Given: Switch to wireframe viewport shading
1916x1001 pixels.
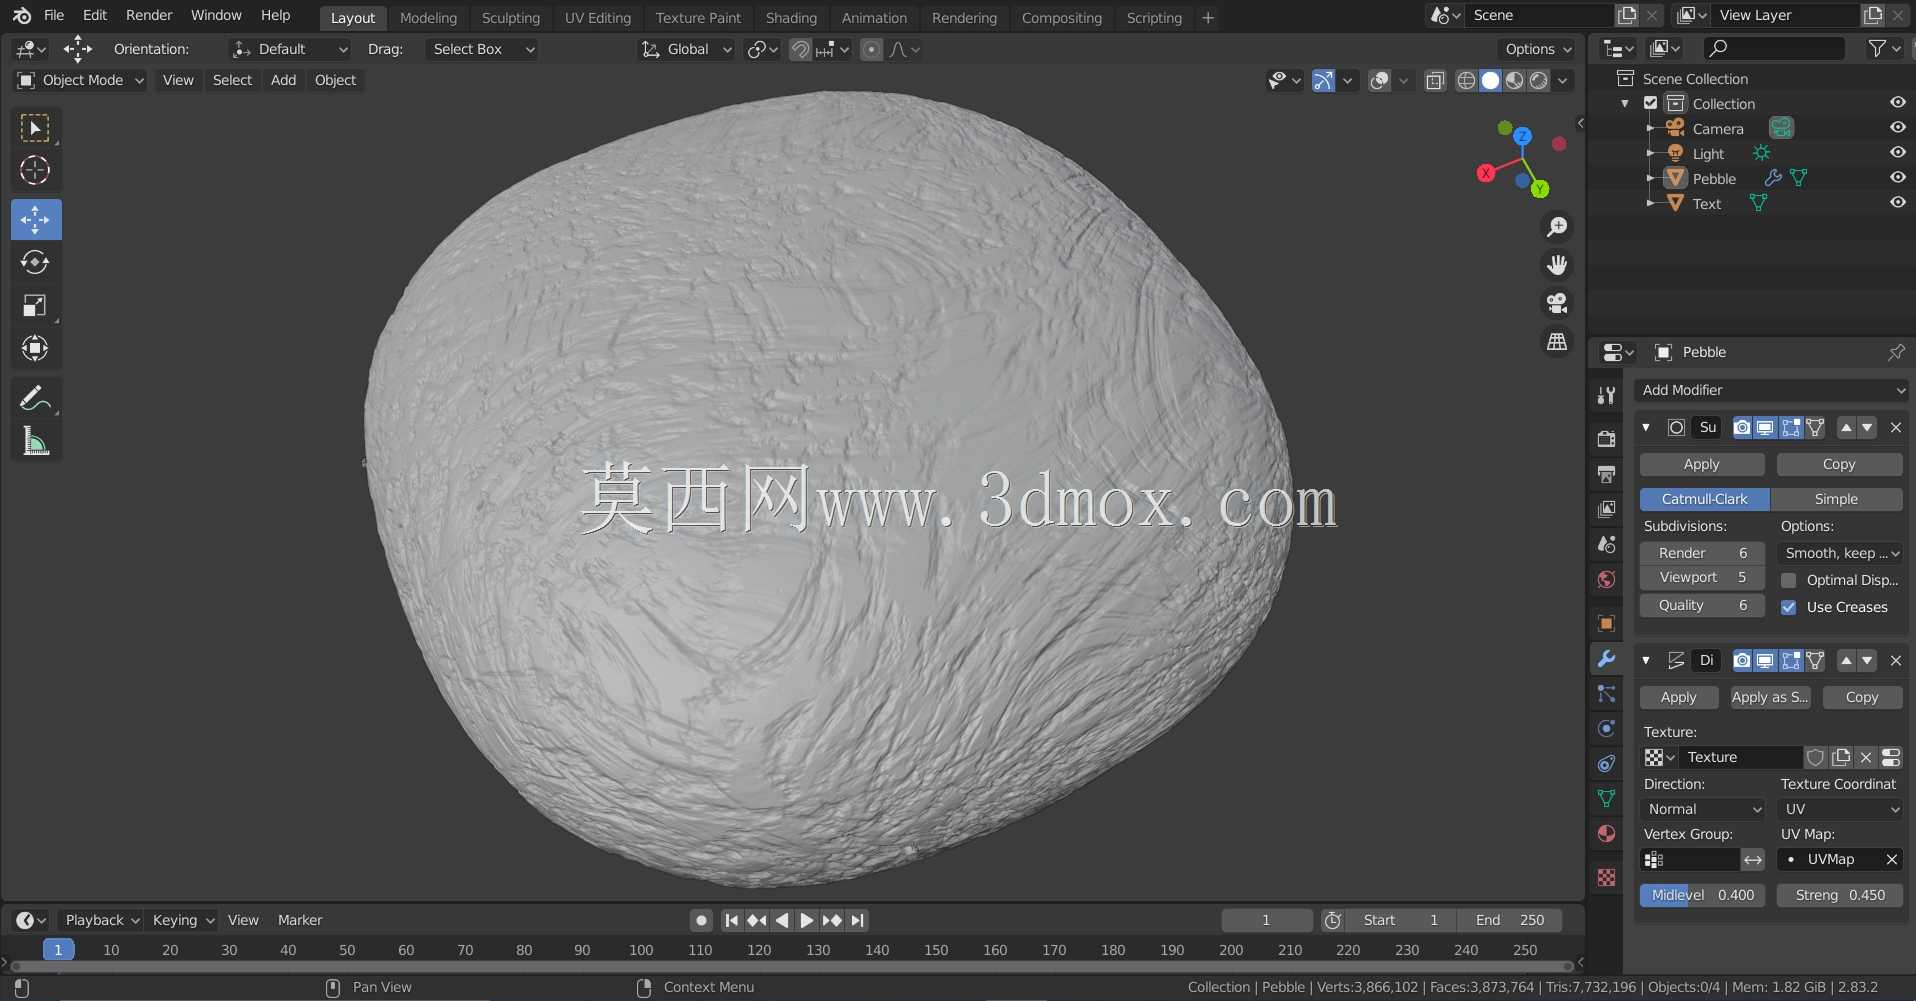Looking at the screenshot, I should (1466, 81).
